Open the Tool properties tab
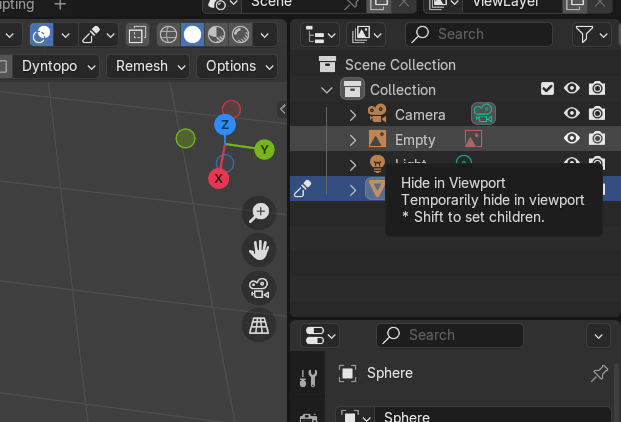Screen dimensions: 621x422 coord(308,378)
